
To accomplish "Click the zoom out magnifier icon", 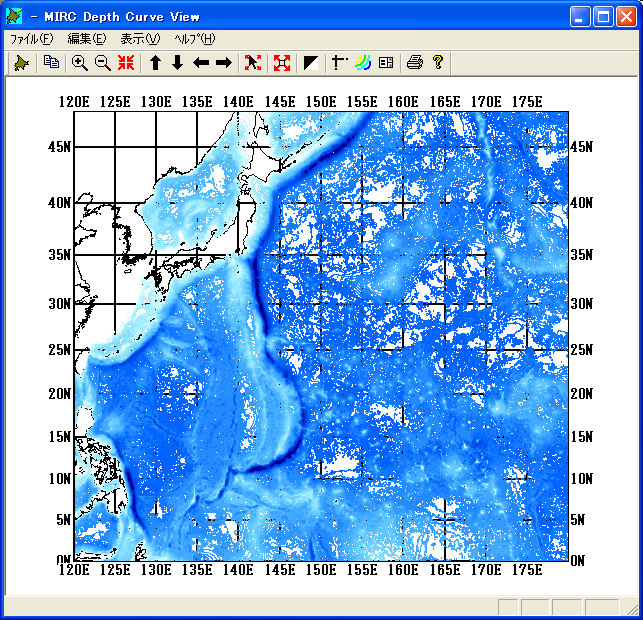I will (102, 63).
